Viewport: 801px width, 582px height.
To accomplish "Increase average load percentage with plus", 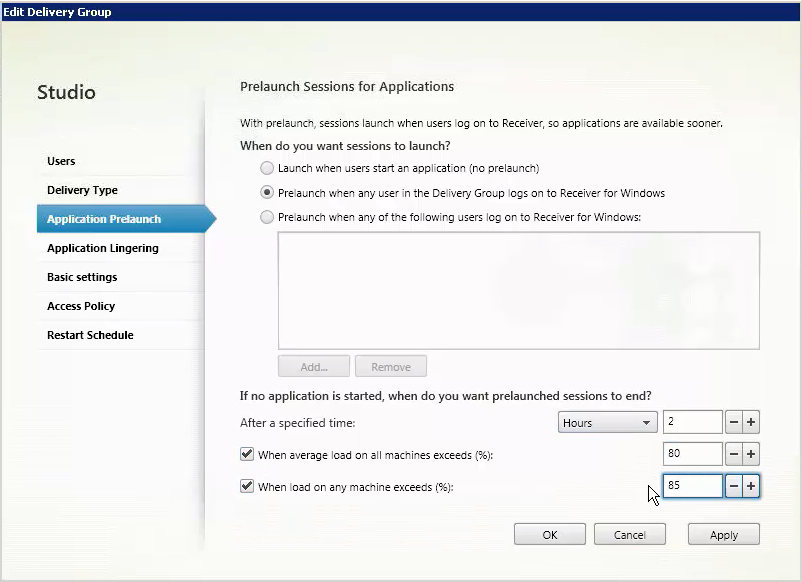I will [x=751, y=454].
